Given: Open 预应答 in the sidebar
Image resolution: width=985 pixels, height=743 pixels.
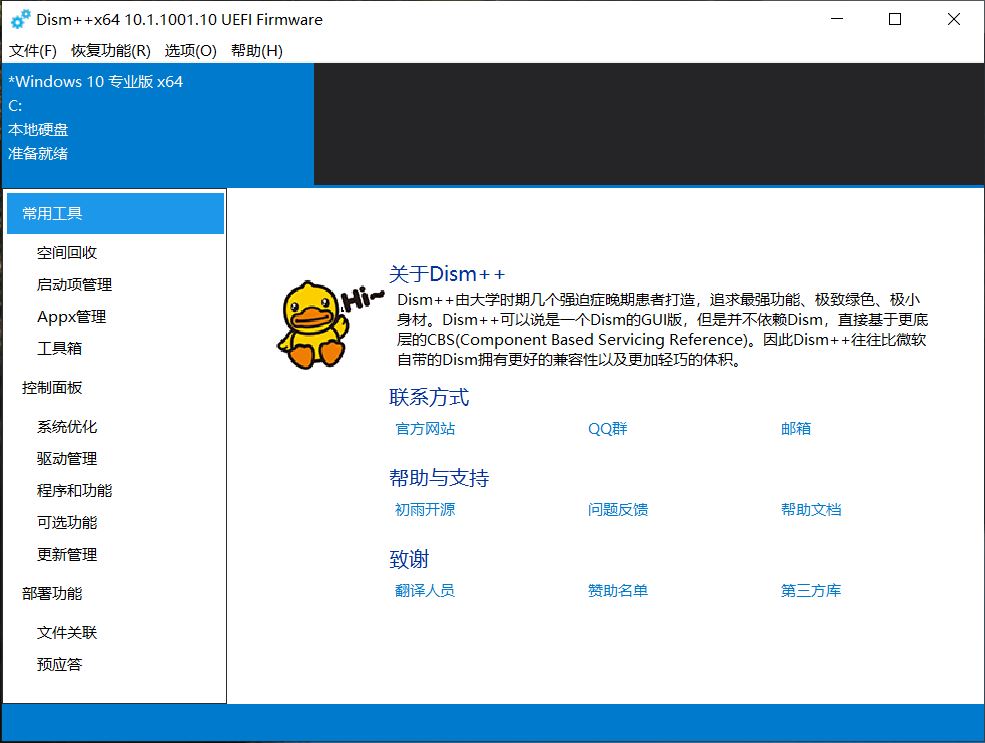Looking at the screenshot, I should coord(59,664).
